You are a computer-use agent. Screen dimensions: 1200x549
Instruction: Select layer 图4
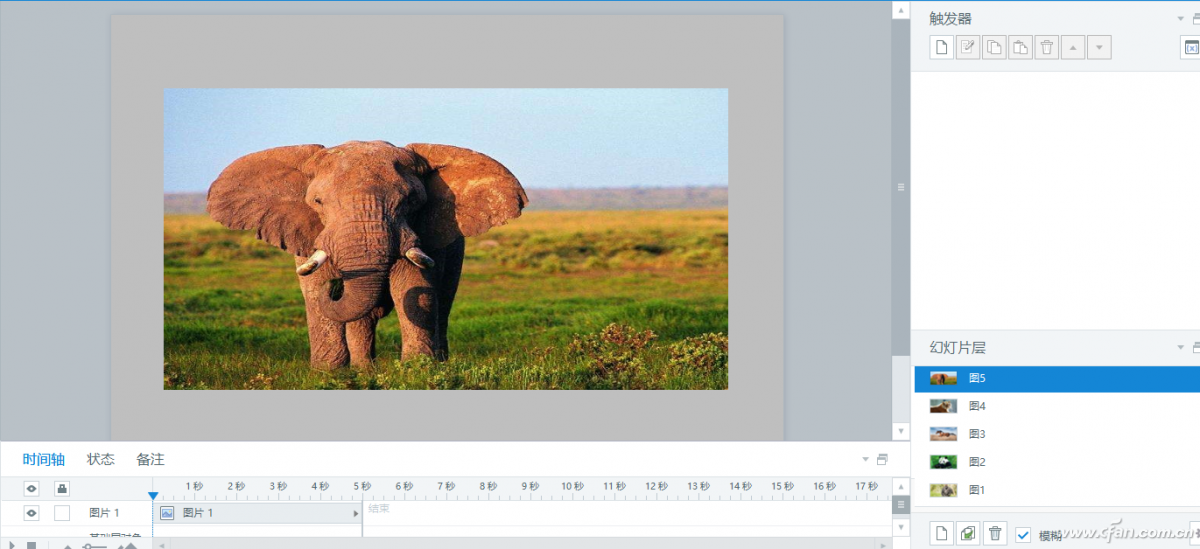tap(1057, 406)
